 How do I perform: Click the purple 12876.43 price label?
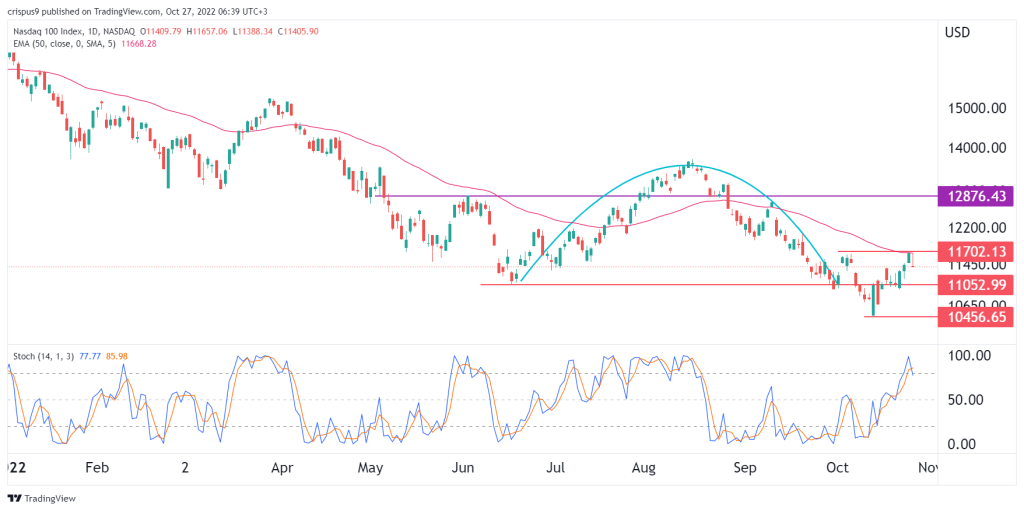point(976,196)
